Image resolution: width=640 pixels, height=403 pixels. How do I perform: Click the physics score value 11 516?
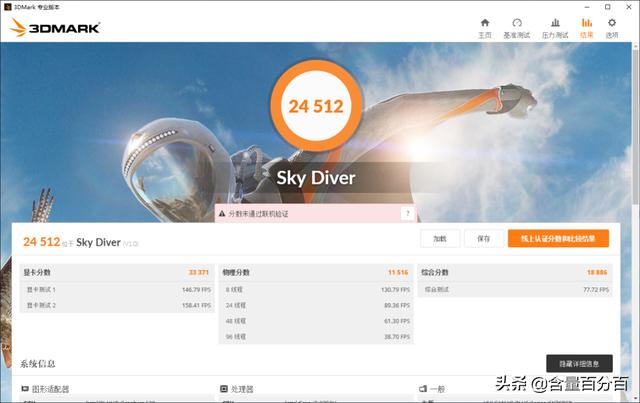(398, 272)
